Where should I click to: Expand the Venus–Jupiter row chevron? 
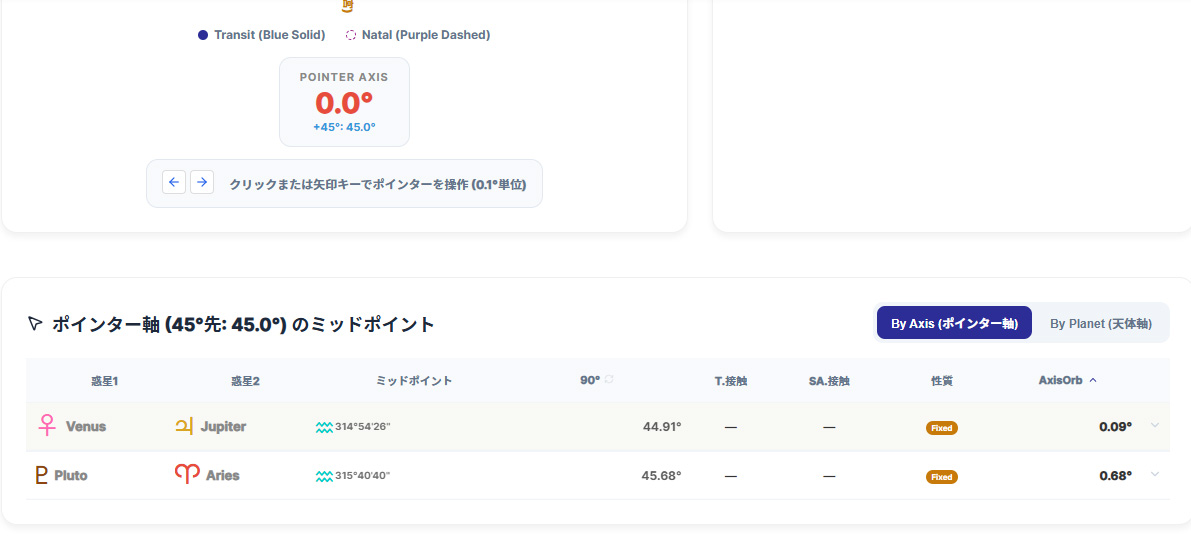tap(1155, 425)
